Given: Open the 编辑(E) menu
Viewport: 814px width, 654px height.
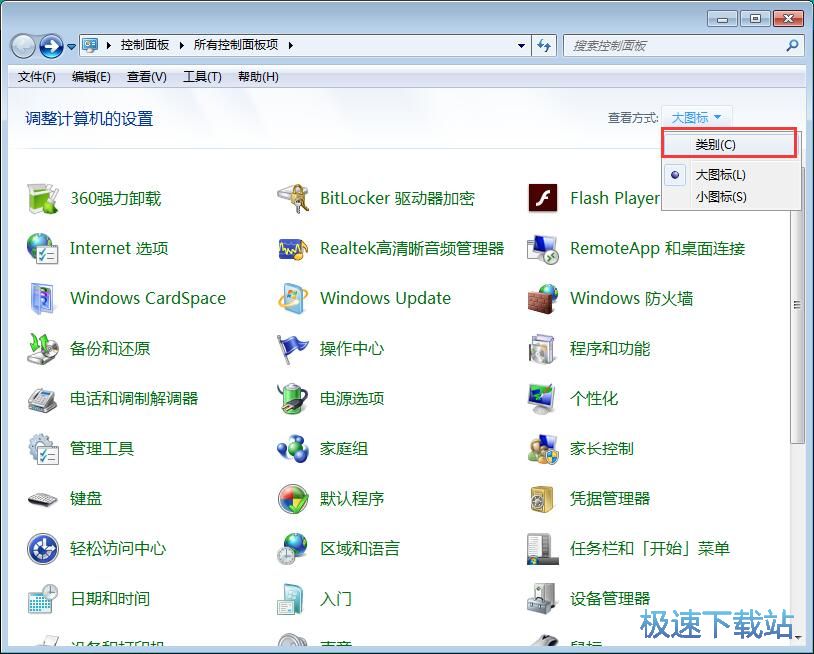Looking at the screenshot, I should 91,77.
